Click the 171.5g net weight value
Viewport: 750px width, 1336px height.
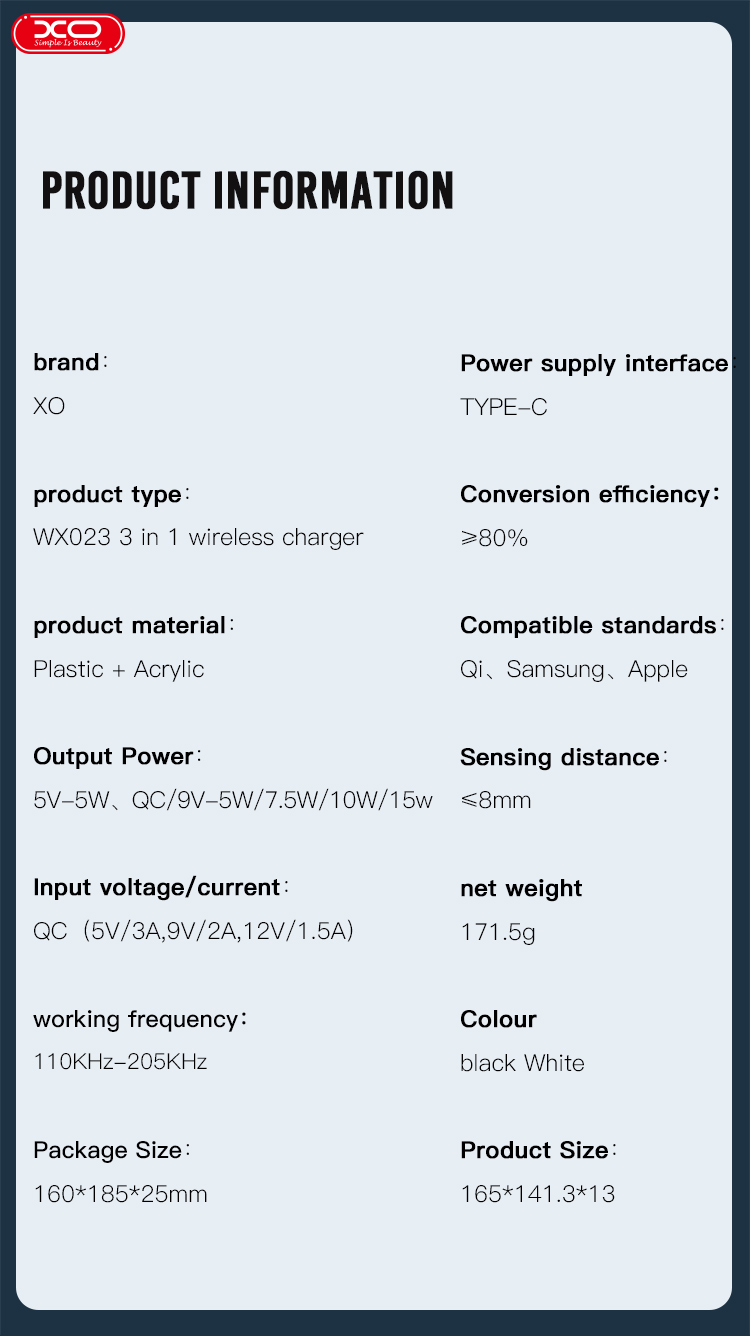[498, 932]
